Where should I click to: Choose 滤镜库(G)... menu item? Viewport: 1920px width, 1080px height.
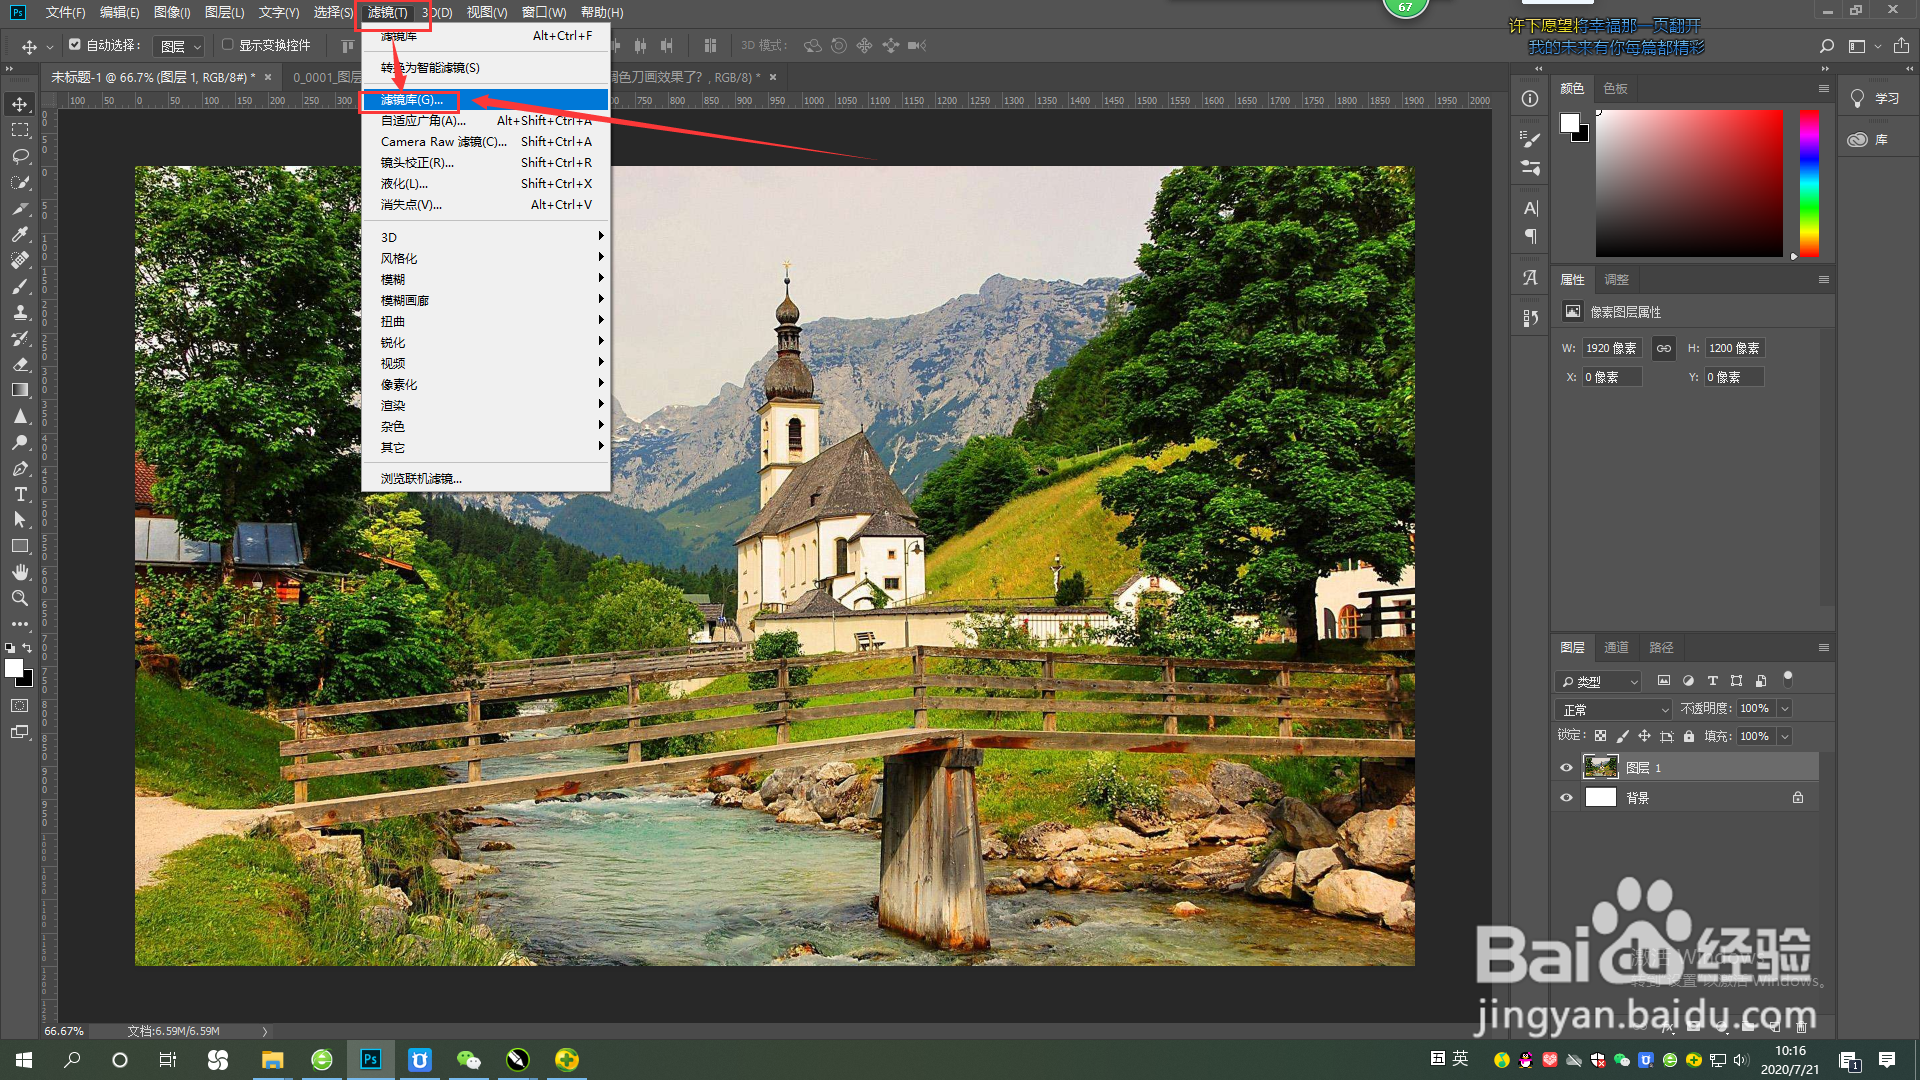tap(486, 100)
